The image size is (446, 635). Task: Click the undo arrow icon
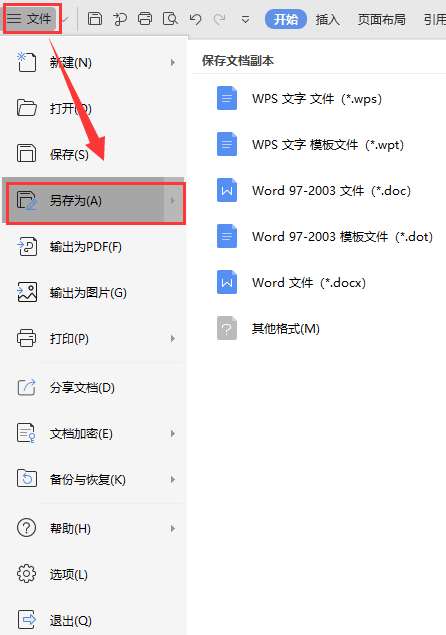coord(195,19)
